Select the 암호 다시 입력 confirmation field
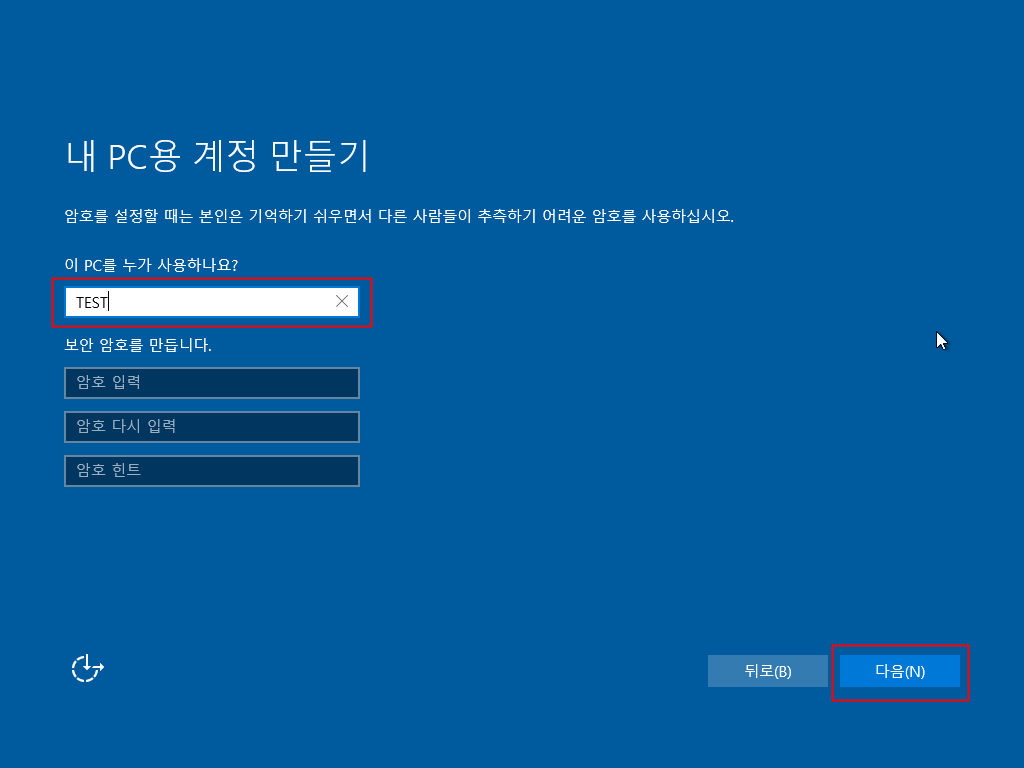This screenshot has height=768, width=1024. (211, 427)
